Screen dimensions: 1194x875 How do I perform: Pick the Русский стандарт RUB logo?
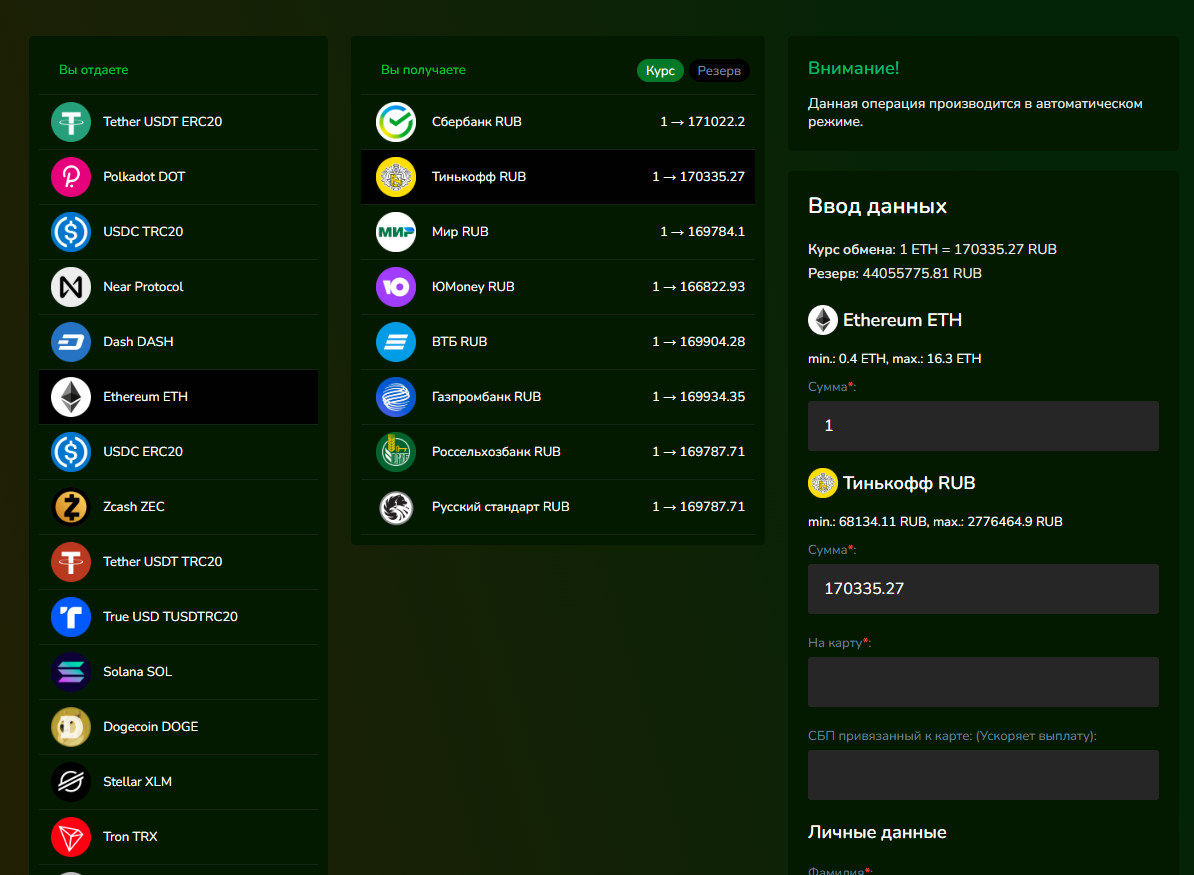point(396,507)
